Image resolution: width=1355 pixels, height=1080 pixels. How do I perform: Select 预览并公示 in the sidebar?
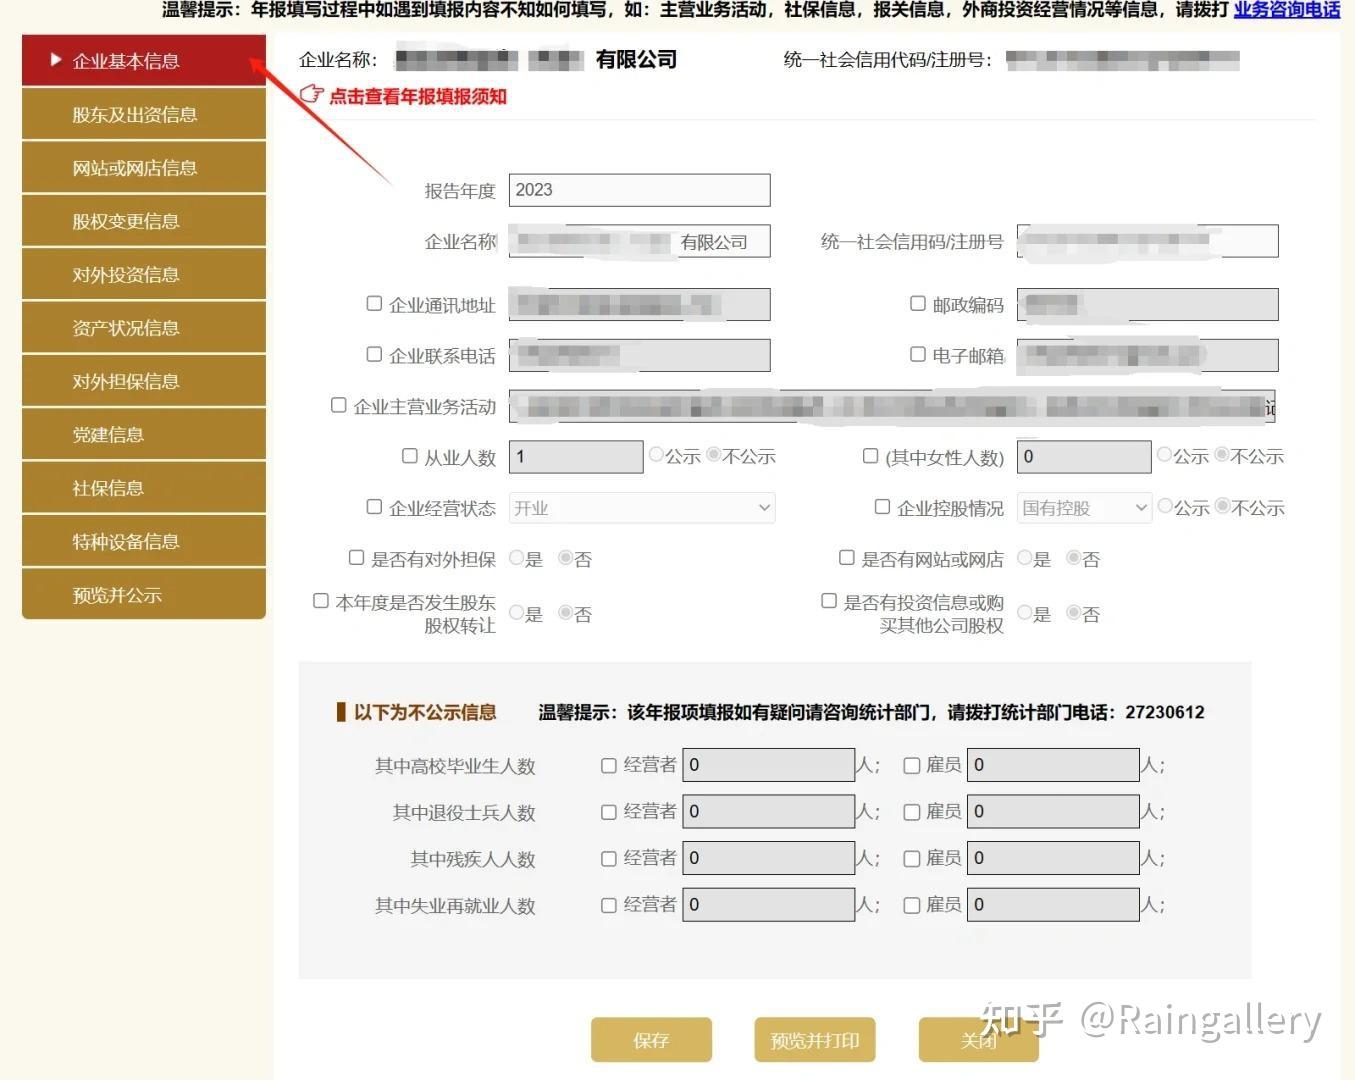click(x=144, y=594)
